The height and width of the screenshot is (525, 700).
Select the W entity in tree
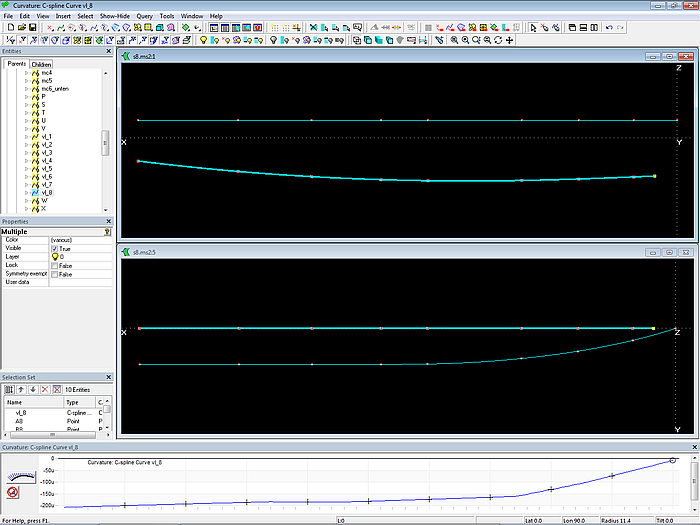pos(44,200)
